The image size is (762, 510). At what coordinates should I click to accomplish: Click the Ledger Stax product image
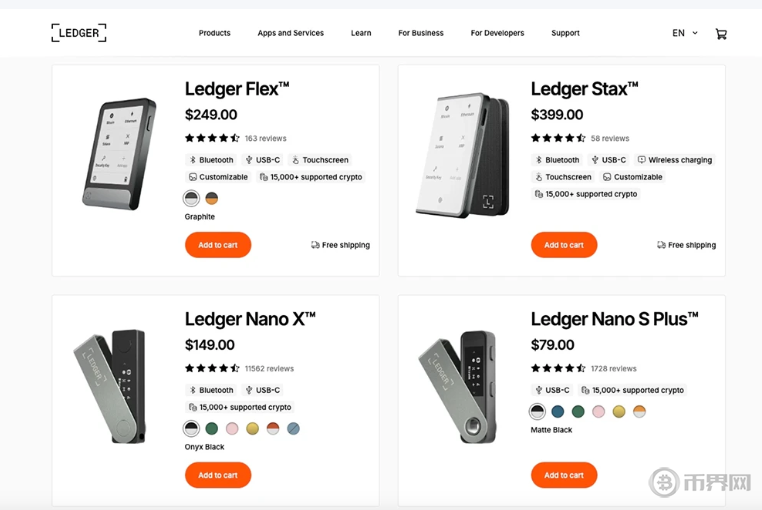click(462, 155)
